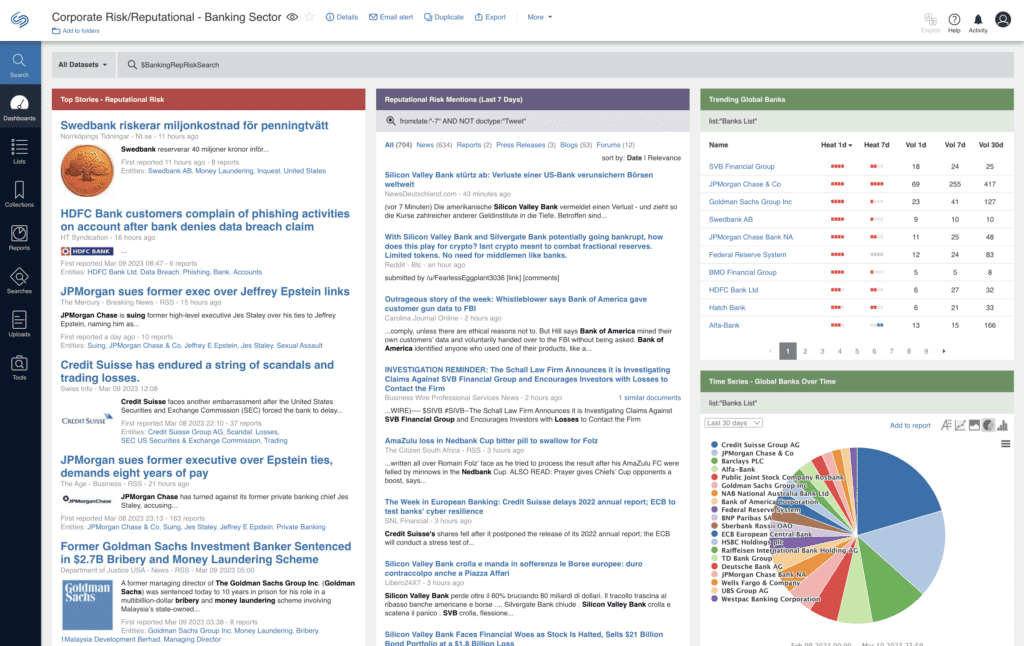
Task: Click the English language translate icon
Action: click(x=931, y=22)
